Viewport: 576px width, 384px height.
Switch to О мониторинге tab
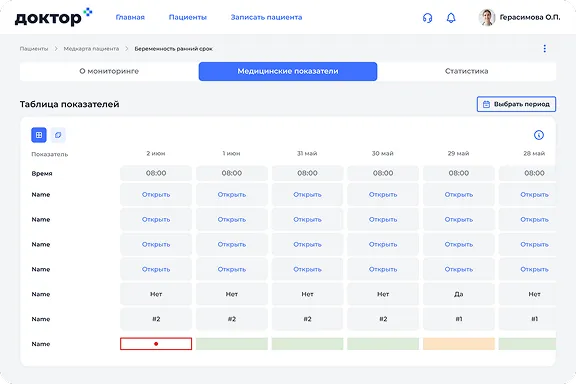coord(109,71)
